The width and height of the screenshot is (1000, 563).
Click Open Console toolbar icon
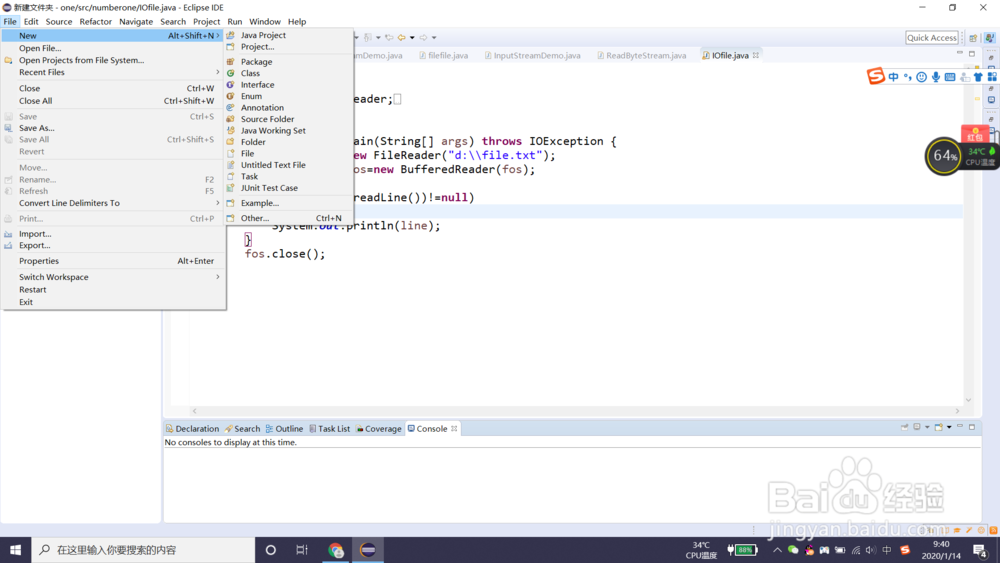point(938,427)
